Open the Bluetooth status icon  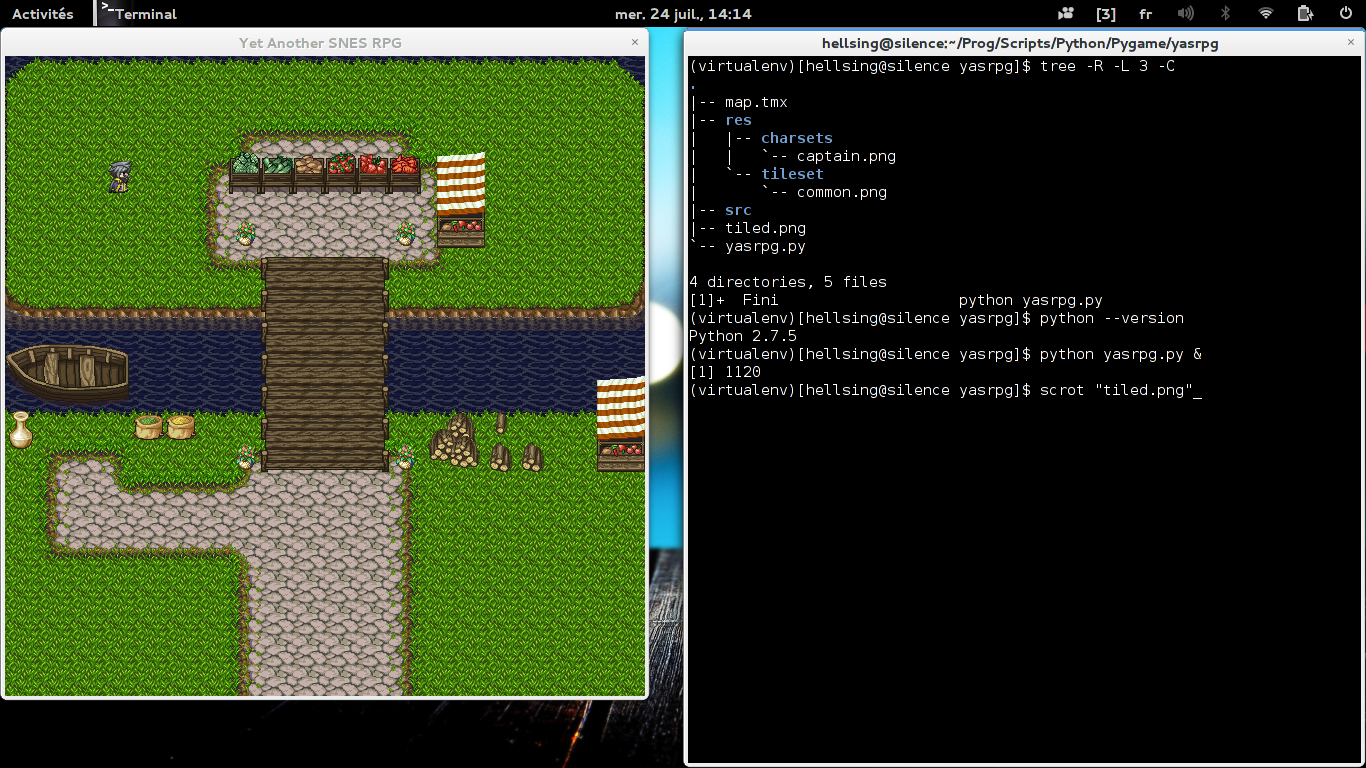(1223, 14)
